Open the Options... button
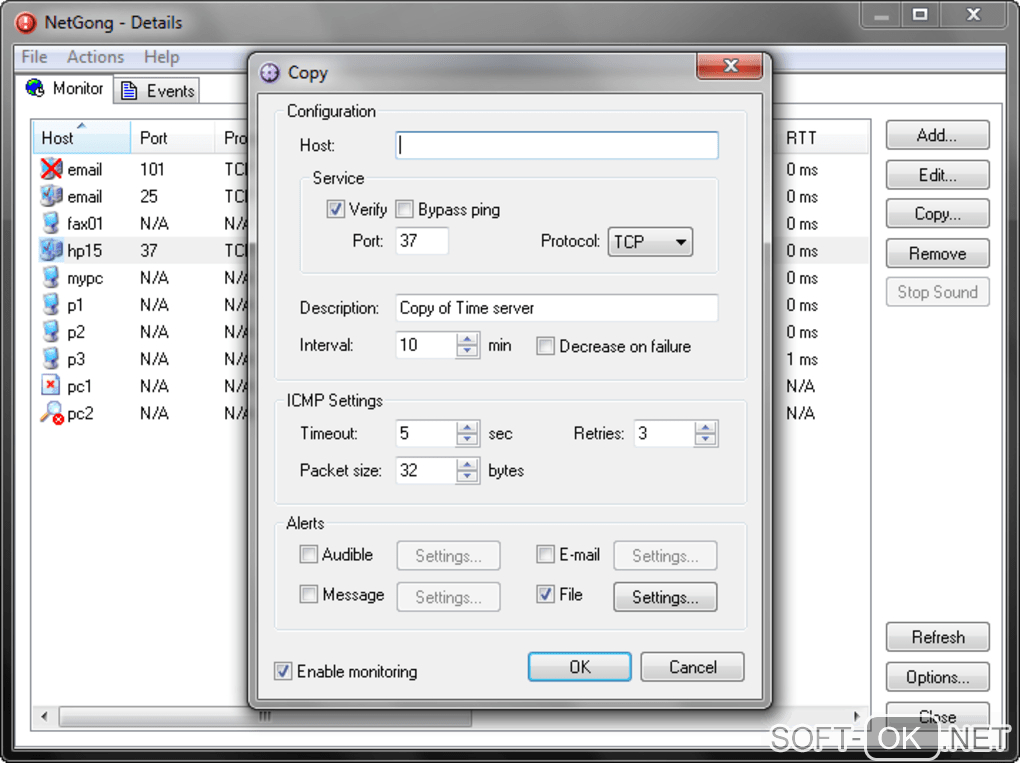The width and height of the screenshot is (1020, 763). 937,677
